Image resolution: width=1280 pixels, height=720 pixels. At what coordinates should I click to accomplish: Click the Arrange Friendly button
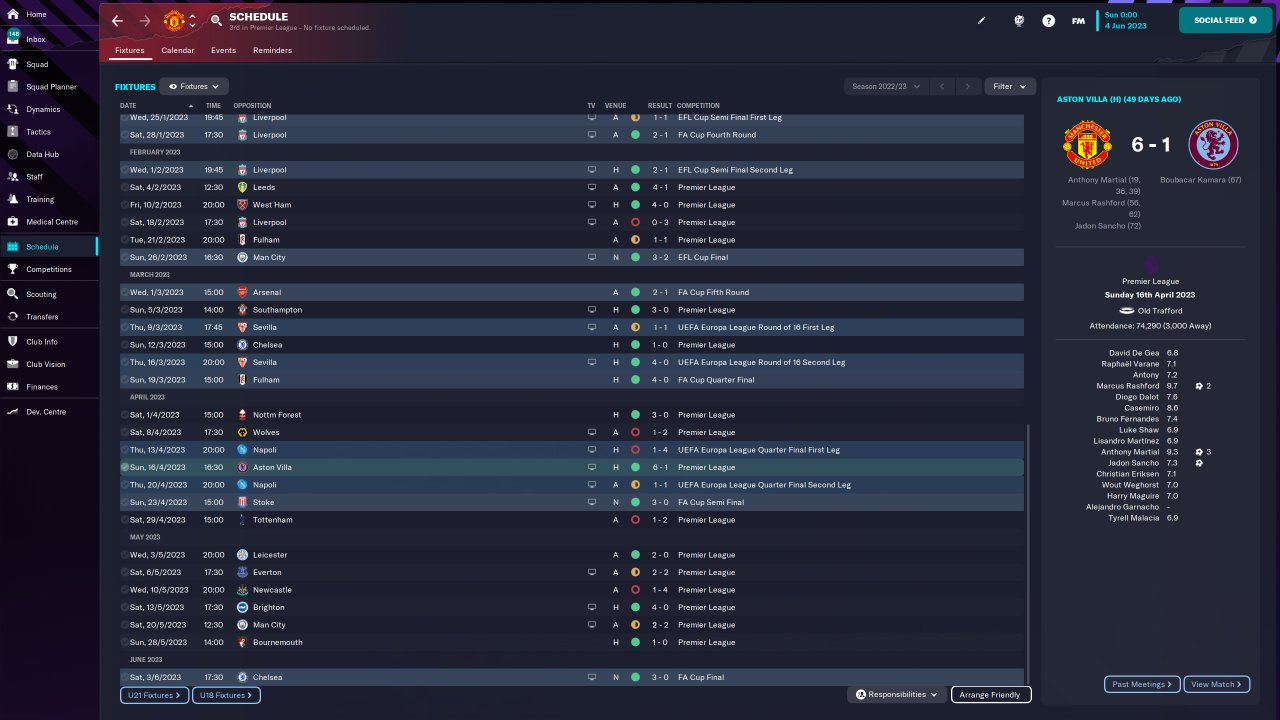pos(991,694)
